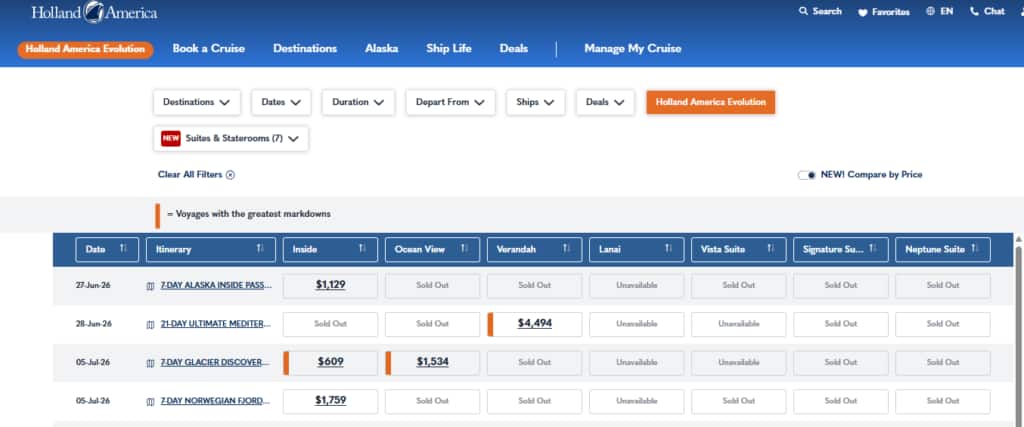
Task: Select $1,129 Inside price
Action: pyautogui.click(x=330, y=285)
